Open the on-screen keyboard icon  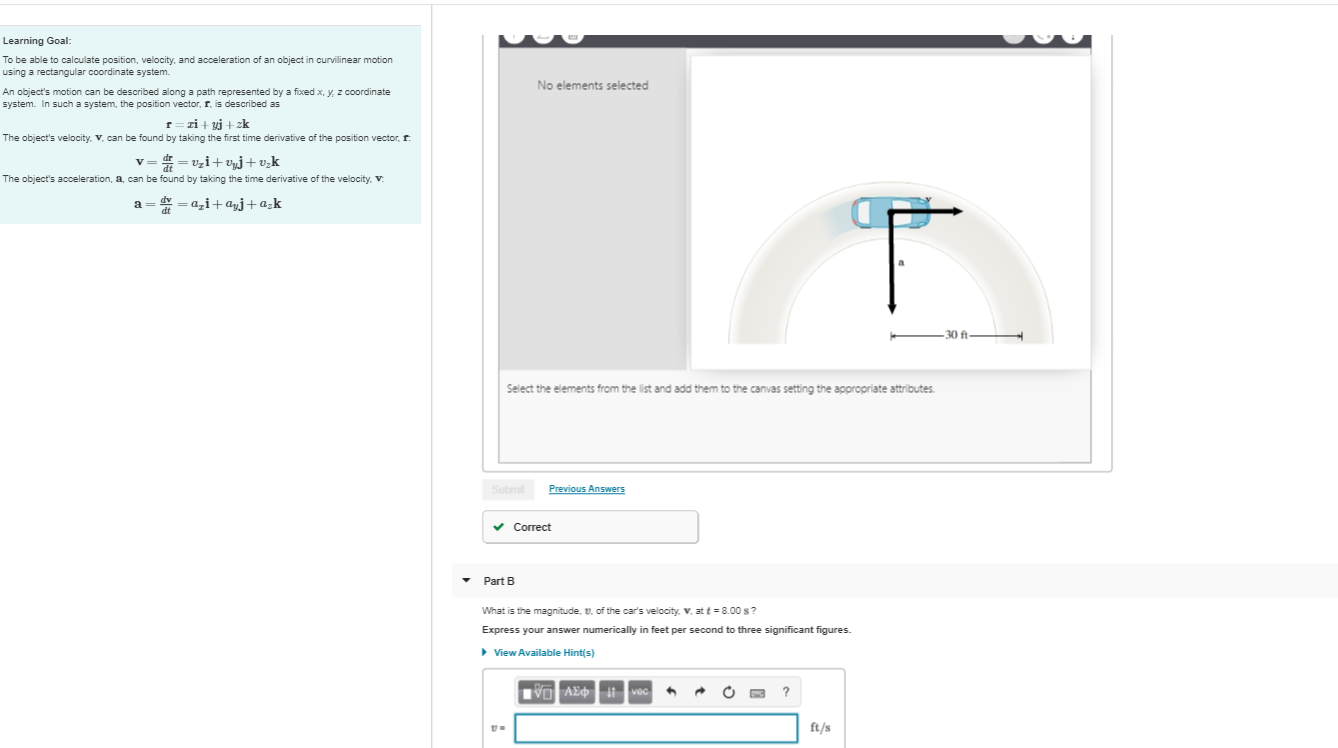[x=755, y=692]
